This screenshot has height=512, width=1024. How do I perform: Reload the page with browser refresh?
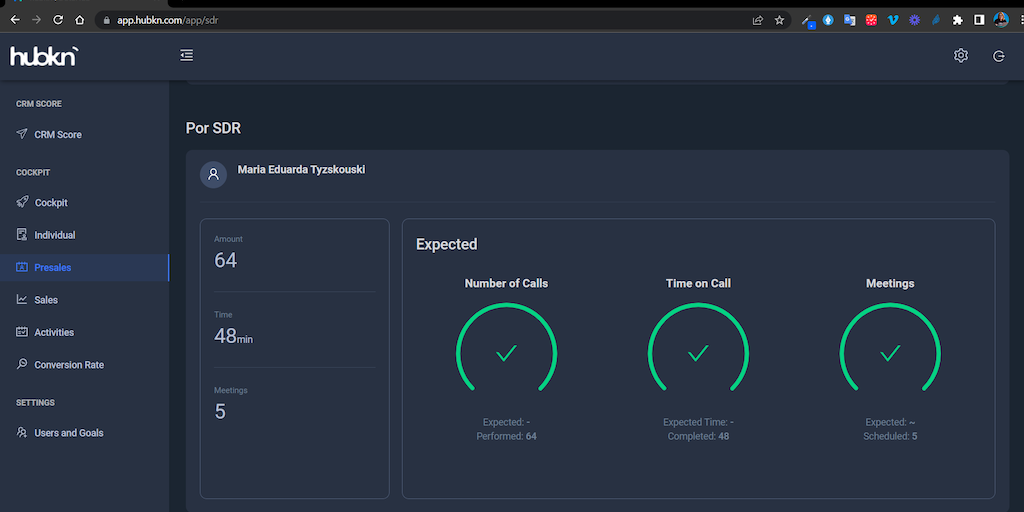pyautogui.click(x=58, y=20)
